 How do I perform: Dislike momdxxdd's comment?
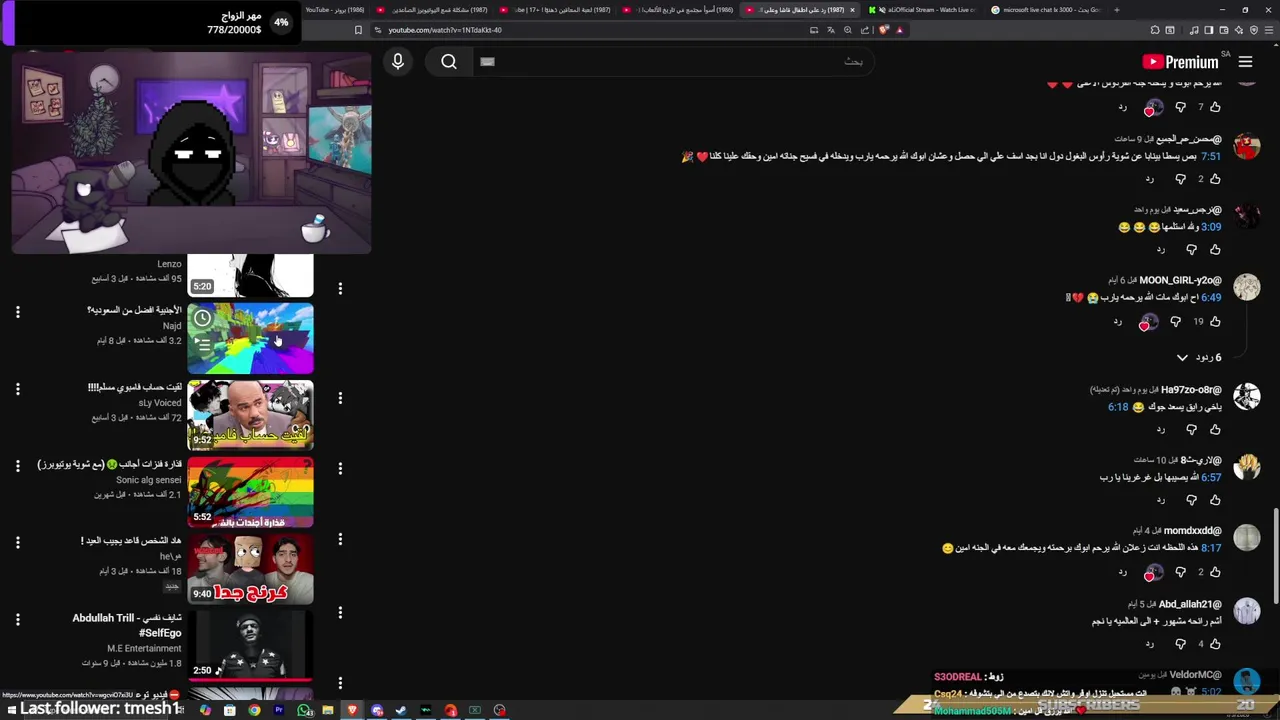click(1180, 572)
